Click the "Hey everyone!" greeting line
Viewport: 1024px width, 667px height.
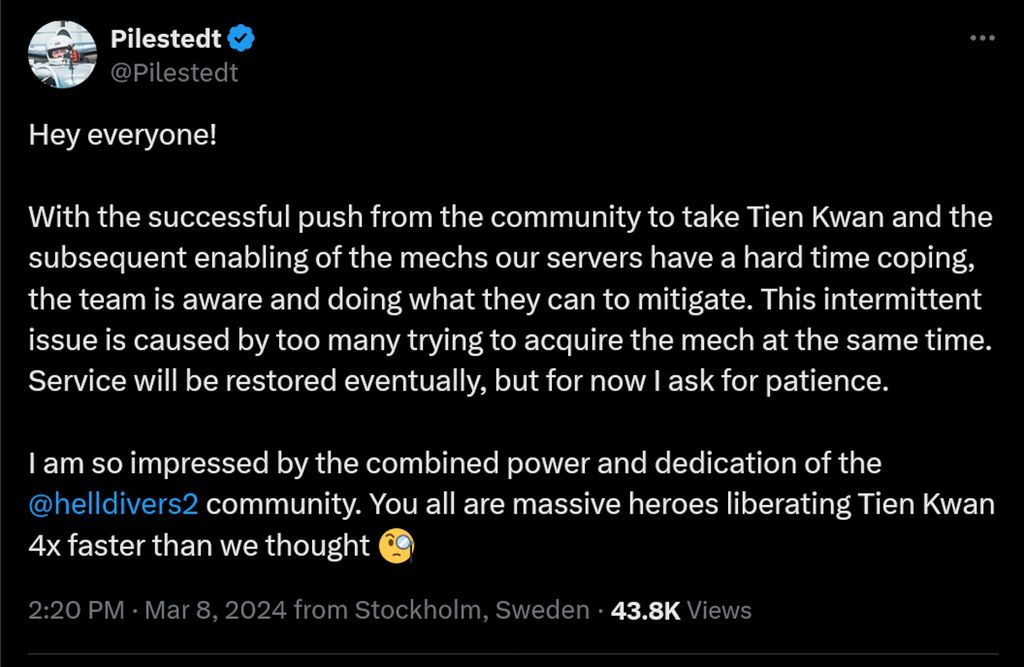122,135
